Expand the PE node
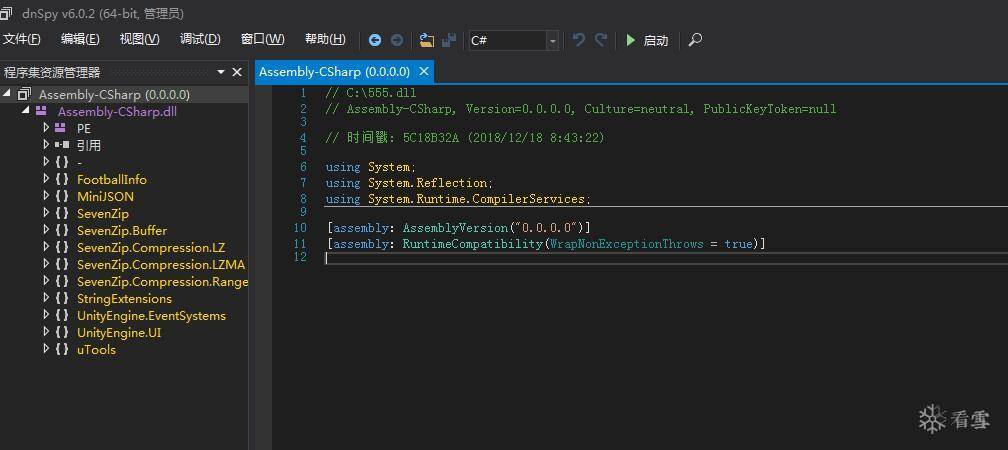Image resolution: width=1008 pixels, height=450 pixels. pyautogui.click(x=46, y=128)
